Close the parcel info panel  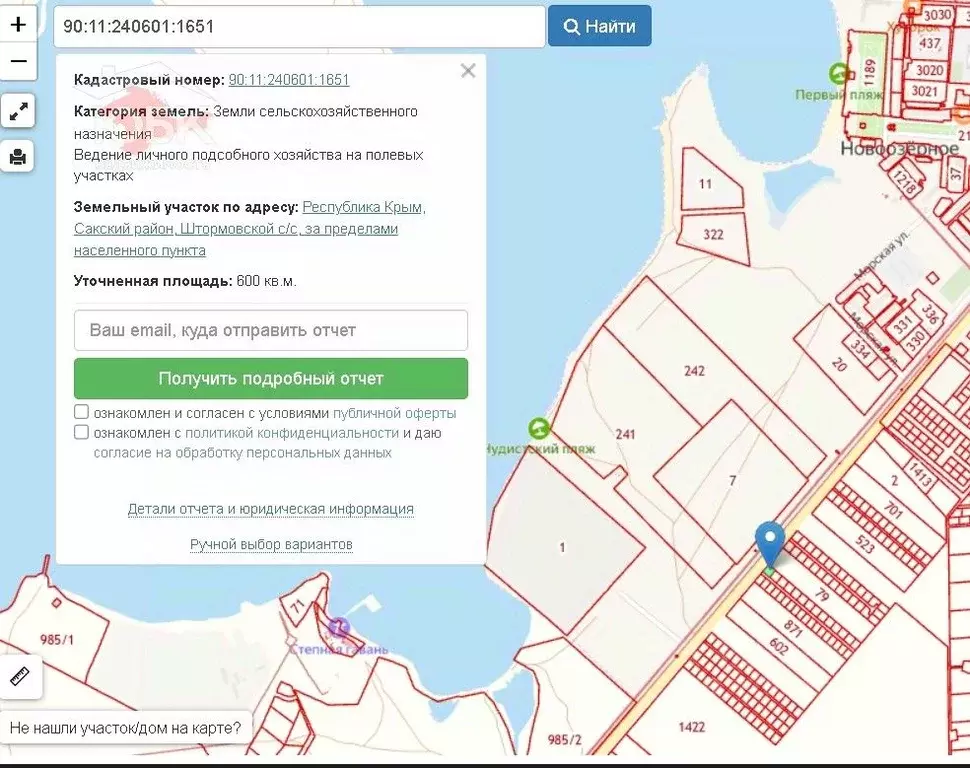pyautogui.click(x=468, y=71)
